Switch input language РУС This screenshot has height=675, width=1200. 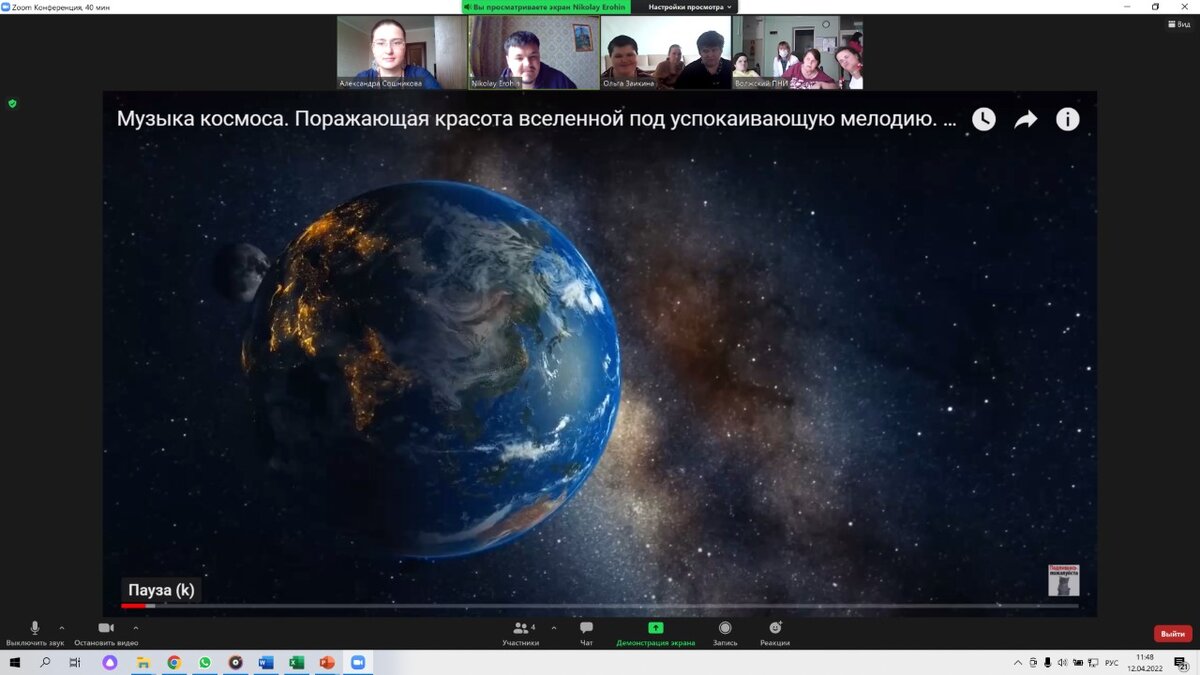[1111, 662]
